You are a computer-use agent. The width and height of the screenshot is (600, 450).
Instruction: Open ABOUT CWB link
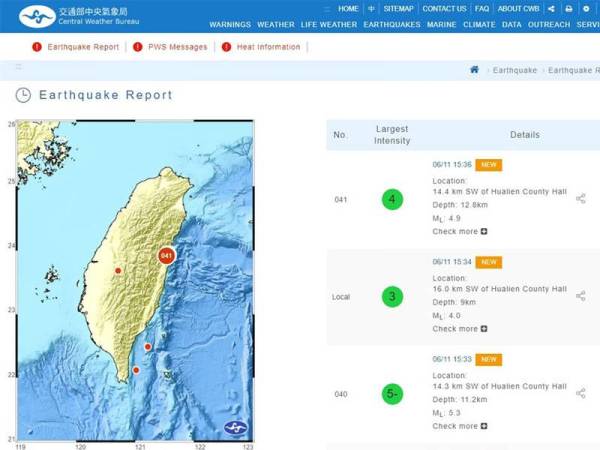tap(518, 9)
